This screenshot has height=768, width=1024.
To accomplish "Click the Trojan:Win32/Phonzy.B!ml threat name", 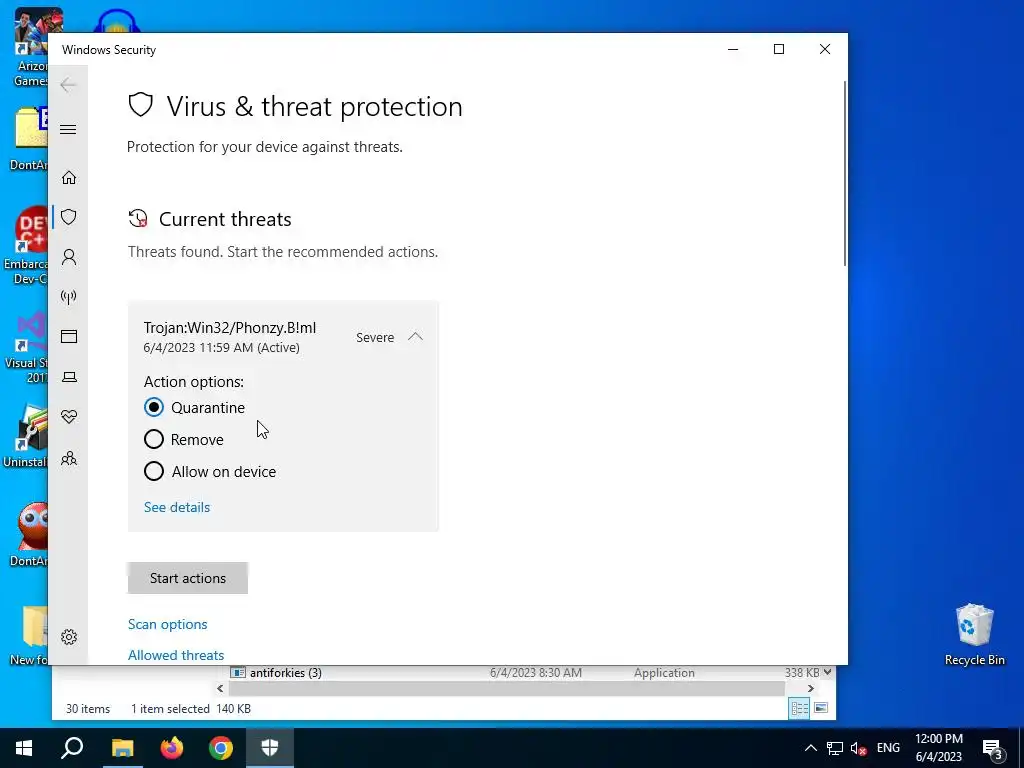I will pyautogui.click(x=230, y=328).
